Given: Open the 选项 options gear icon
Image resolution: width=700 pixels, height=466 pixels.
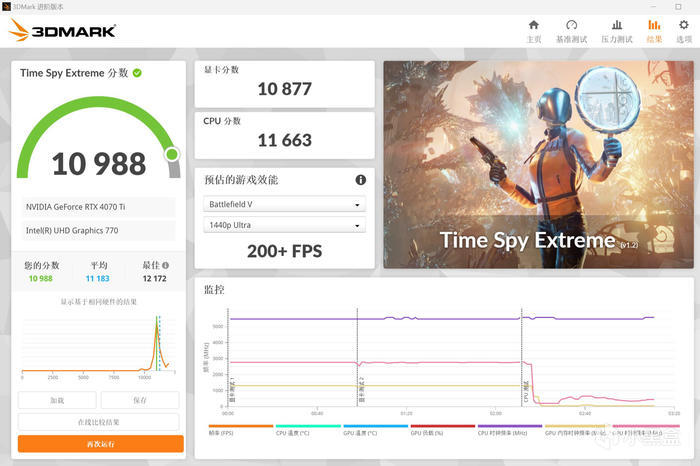Looking at the screenshot, I should click(683, 25).
